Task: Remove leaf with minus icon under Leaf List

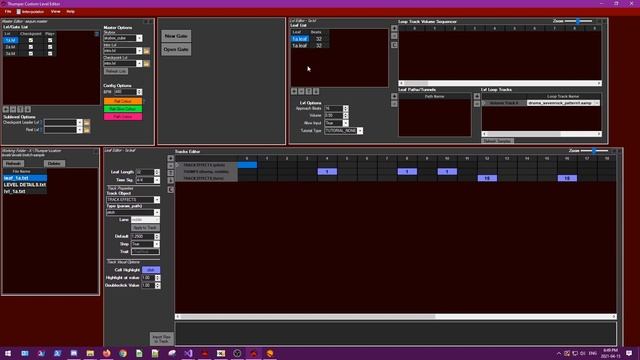Action: pyautogui.click(x=301, y=91)
